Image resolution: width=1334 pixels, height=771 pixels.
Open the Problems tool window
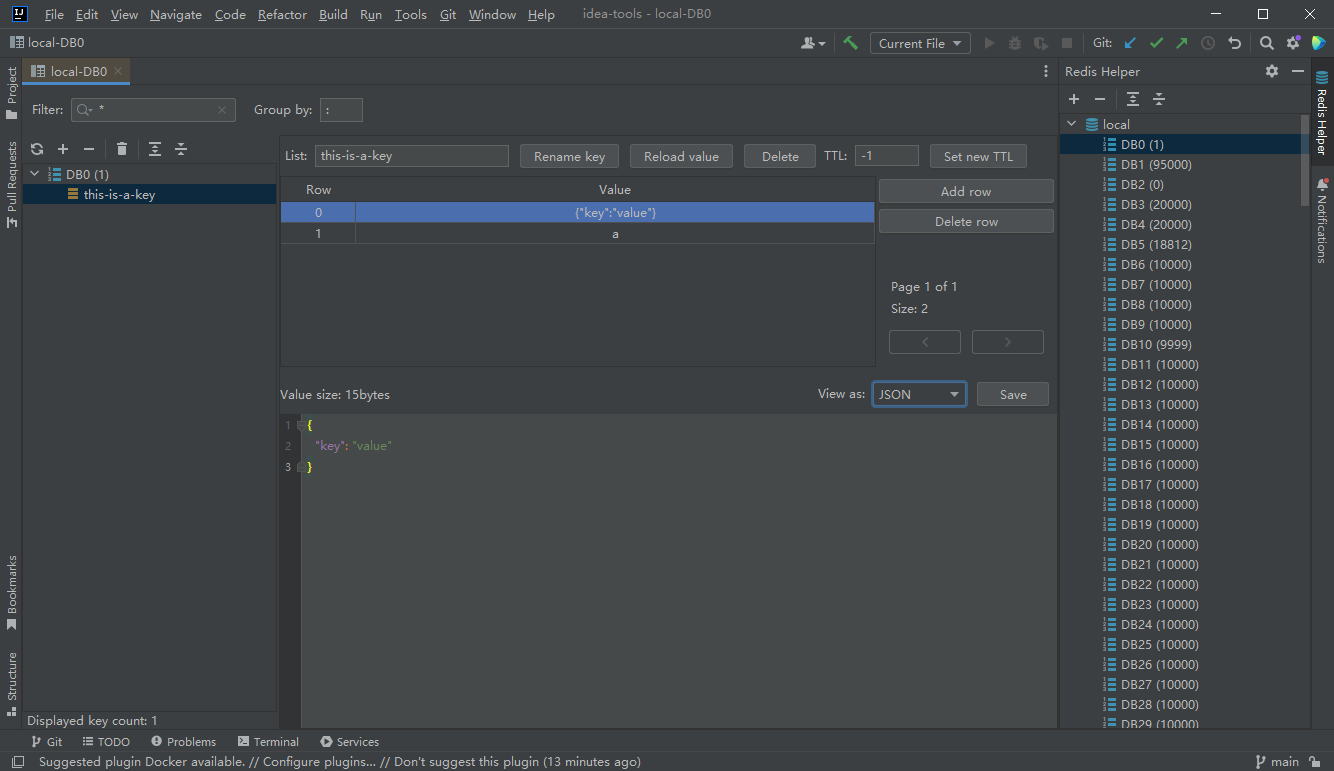coord(183,742)
